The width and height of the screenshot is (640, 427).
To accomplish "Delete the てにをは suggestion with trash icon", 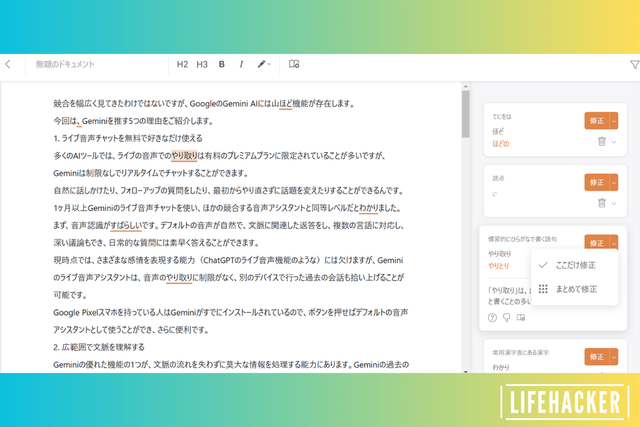I will point(601,142).
